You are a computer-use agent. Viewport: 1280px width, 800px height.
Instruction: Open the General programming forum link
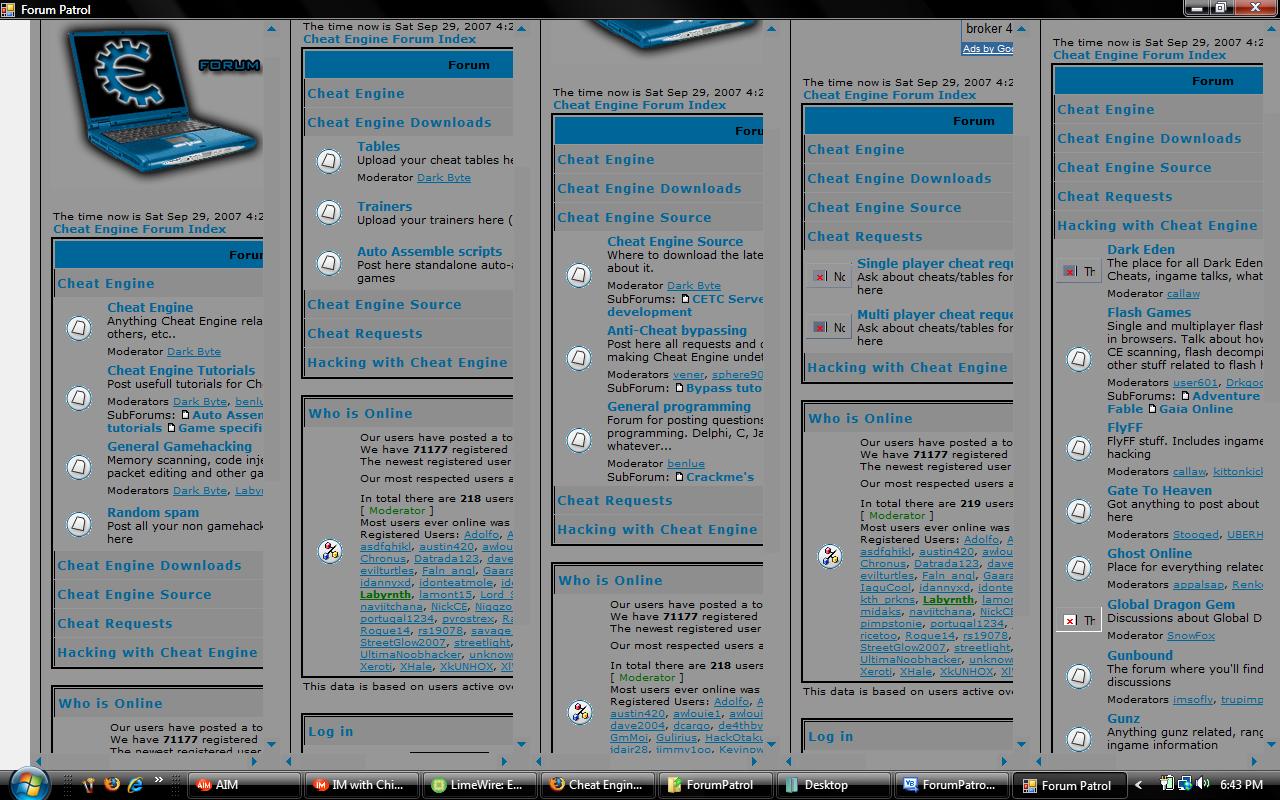click(x=679, y=407)
